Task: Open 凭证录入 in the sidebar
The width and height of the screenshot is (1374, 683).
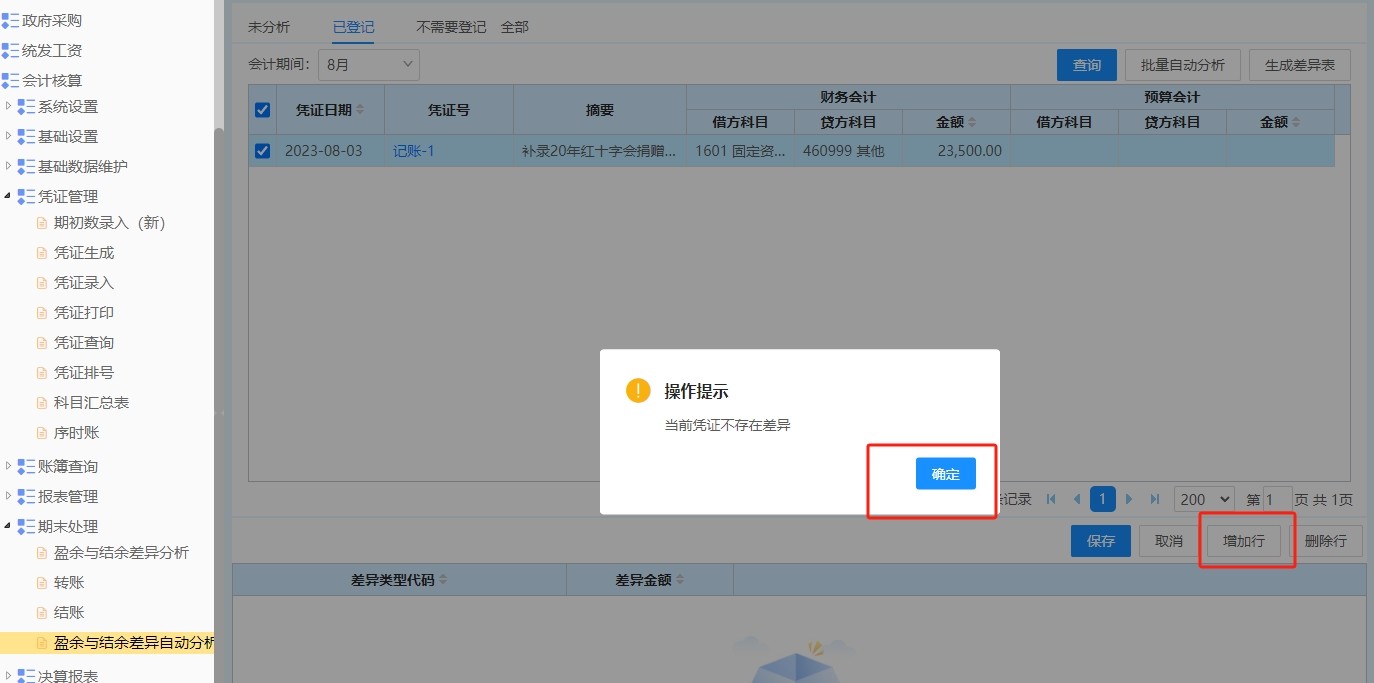Action: pyautogui.click(x=84, y=283)
